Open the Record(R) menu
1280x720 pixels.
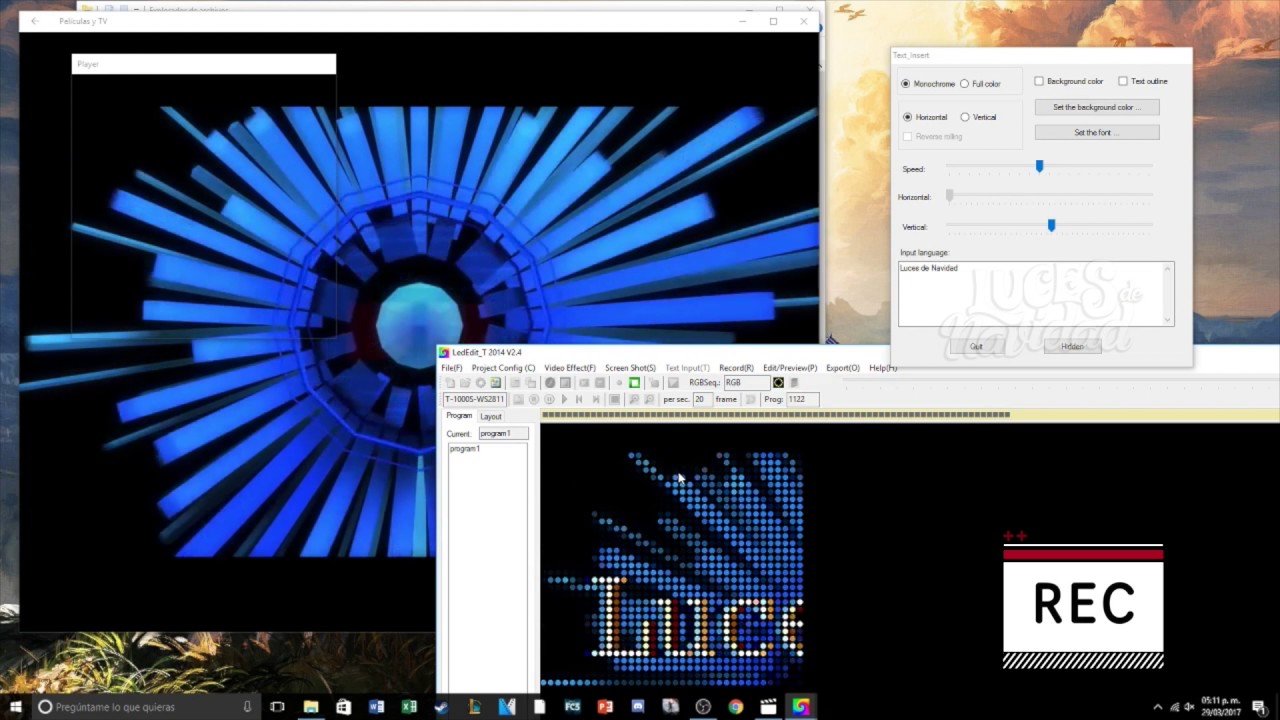tap(736, 368)
